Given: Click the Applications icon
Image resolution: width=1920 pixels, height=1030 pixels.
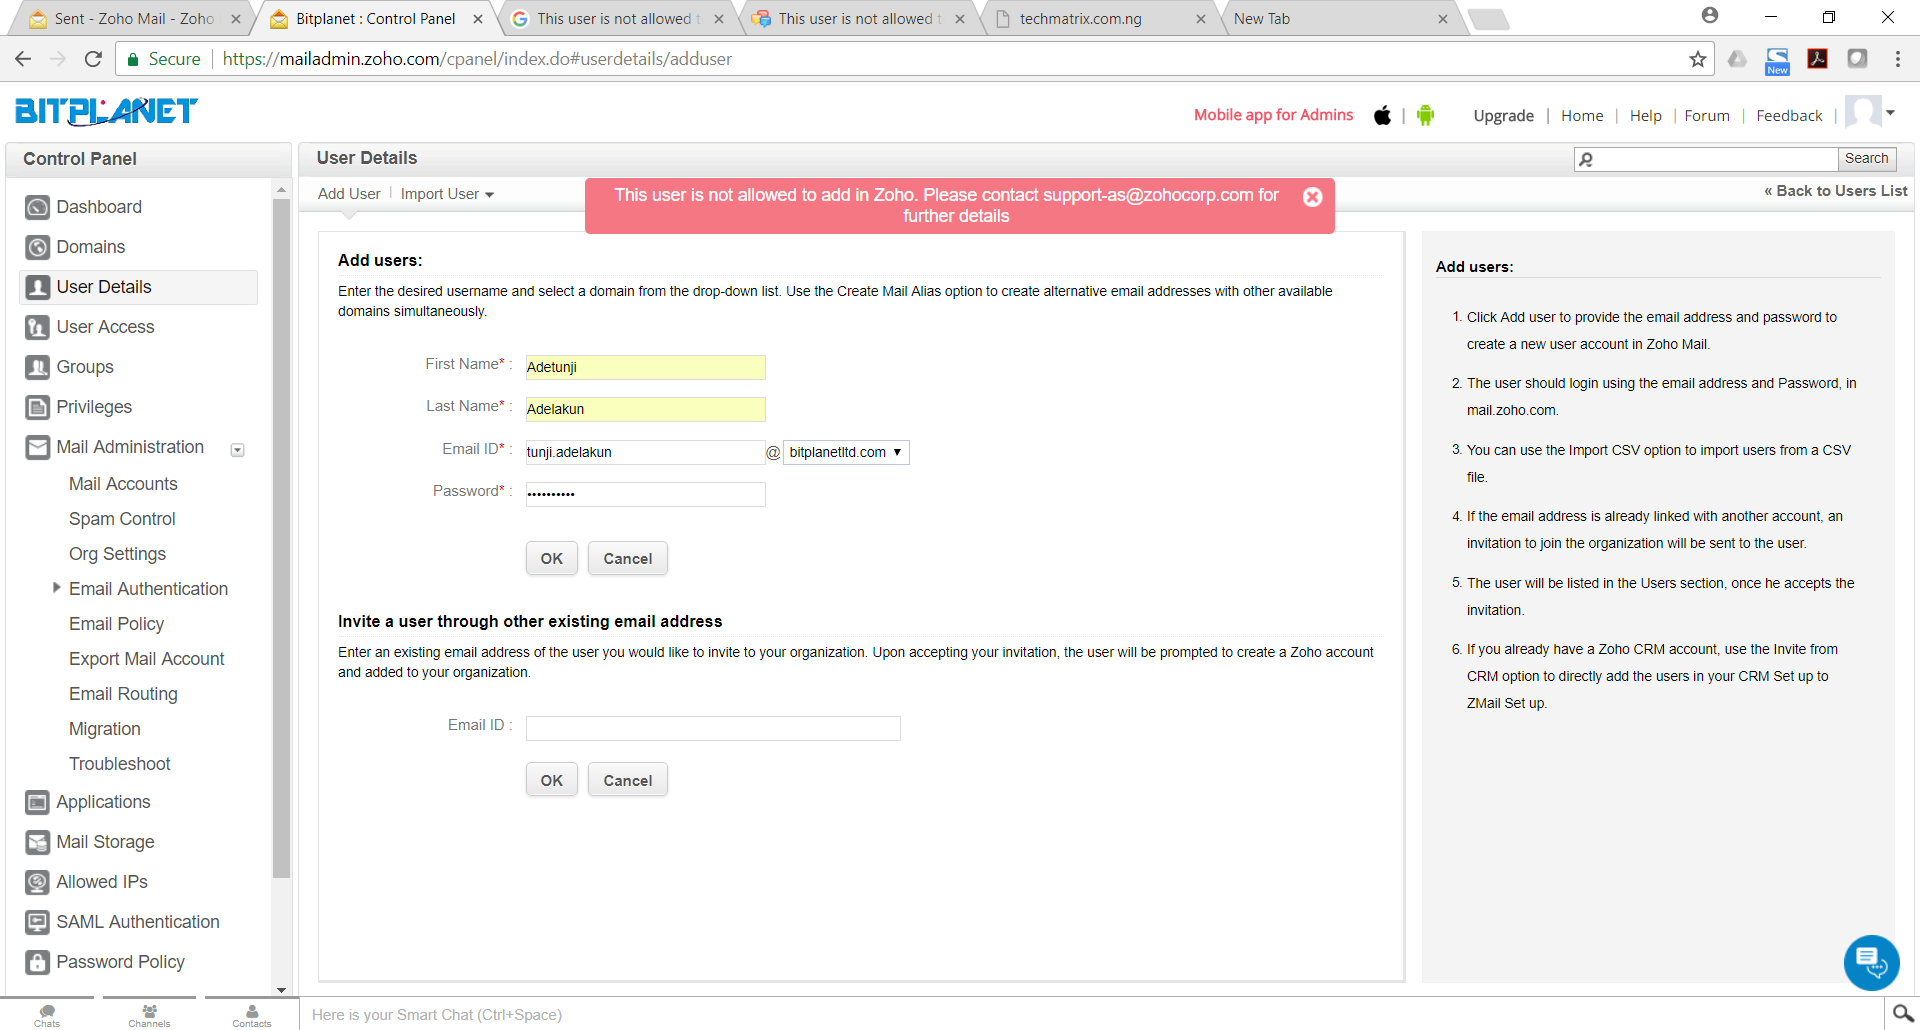Looking at the screenshot, I should pyautogui.click(x=37, y=802).
